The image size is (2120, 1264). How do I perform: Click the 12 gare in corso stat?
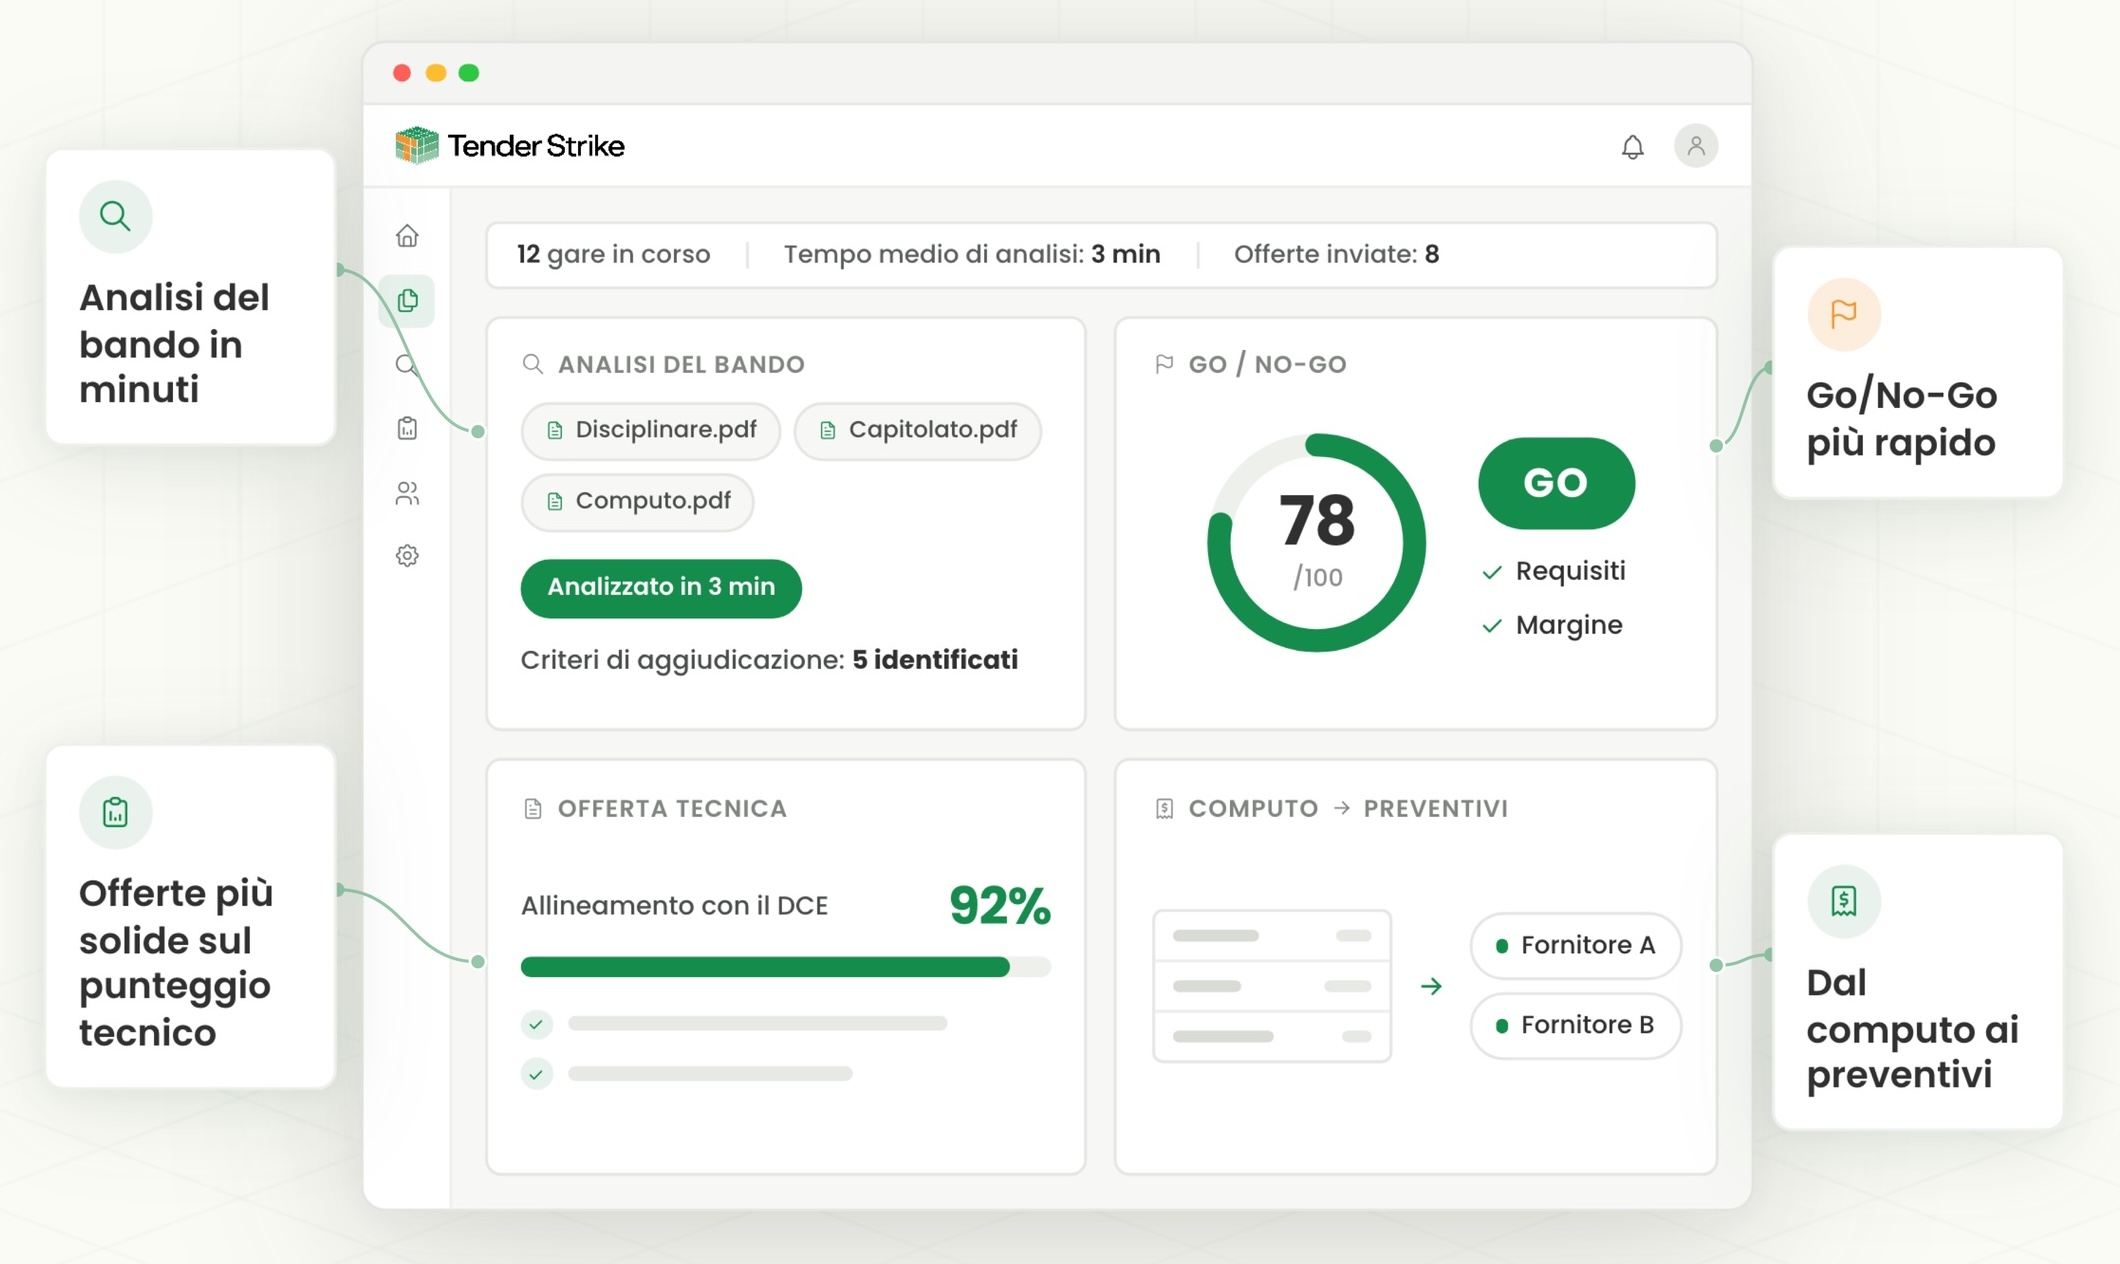point(614,254)
